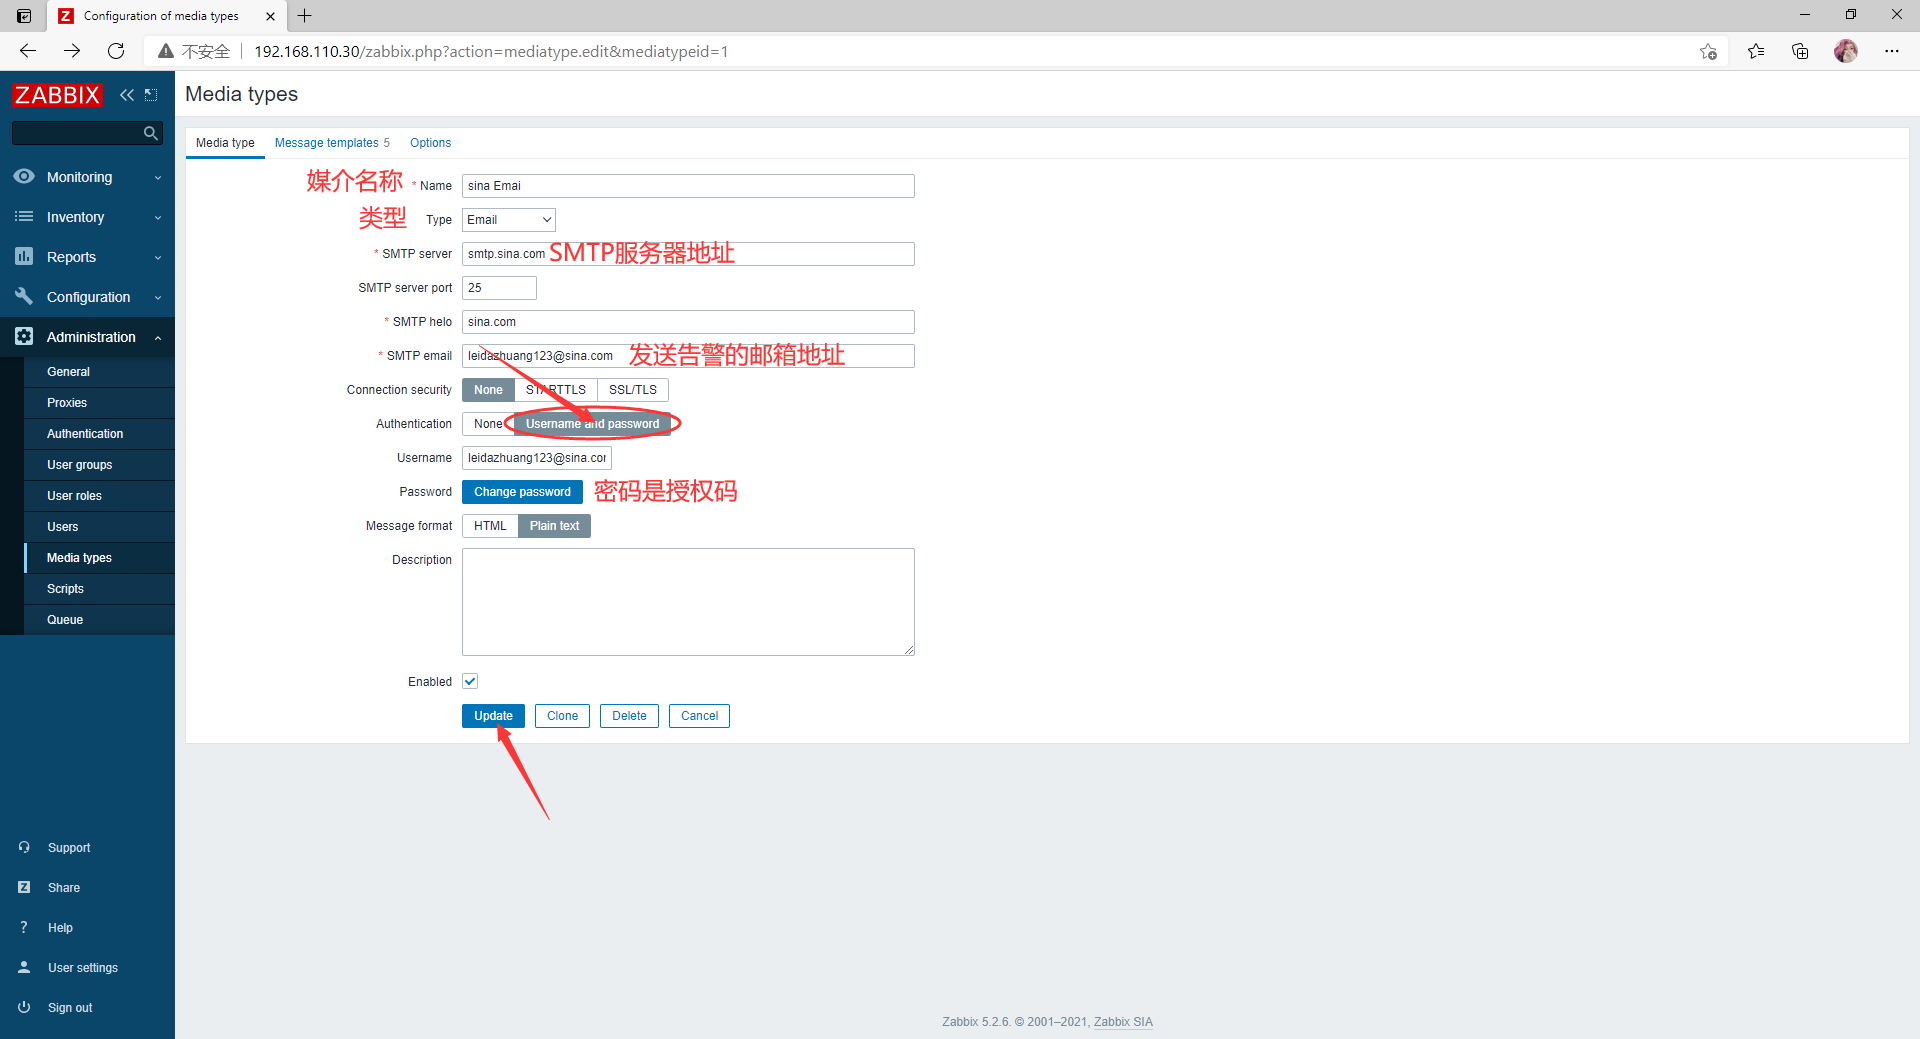Image resolution: width=1920 pixels, height=1039 pixels.
Task: Open the tab actions menu icon
Action: pos(24,16)
